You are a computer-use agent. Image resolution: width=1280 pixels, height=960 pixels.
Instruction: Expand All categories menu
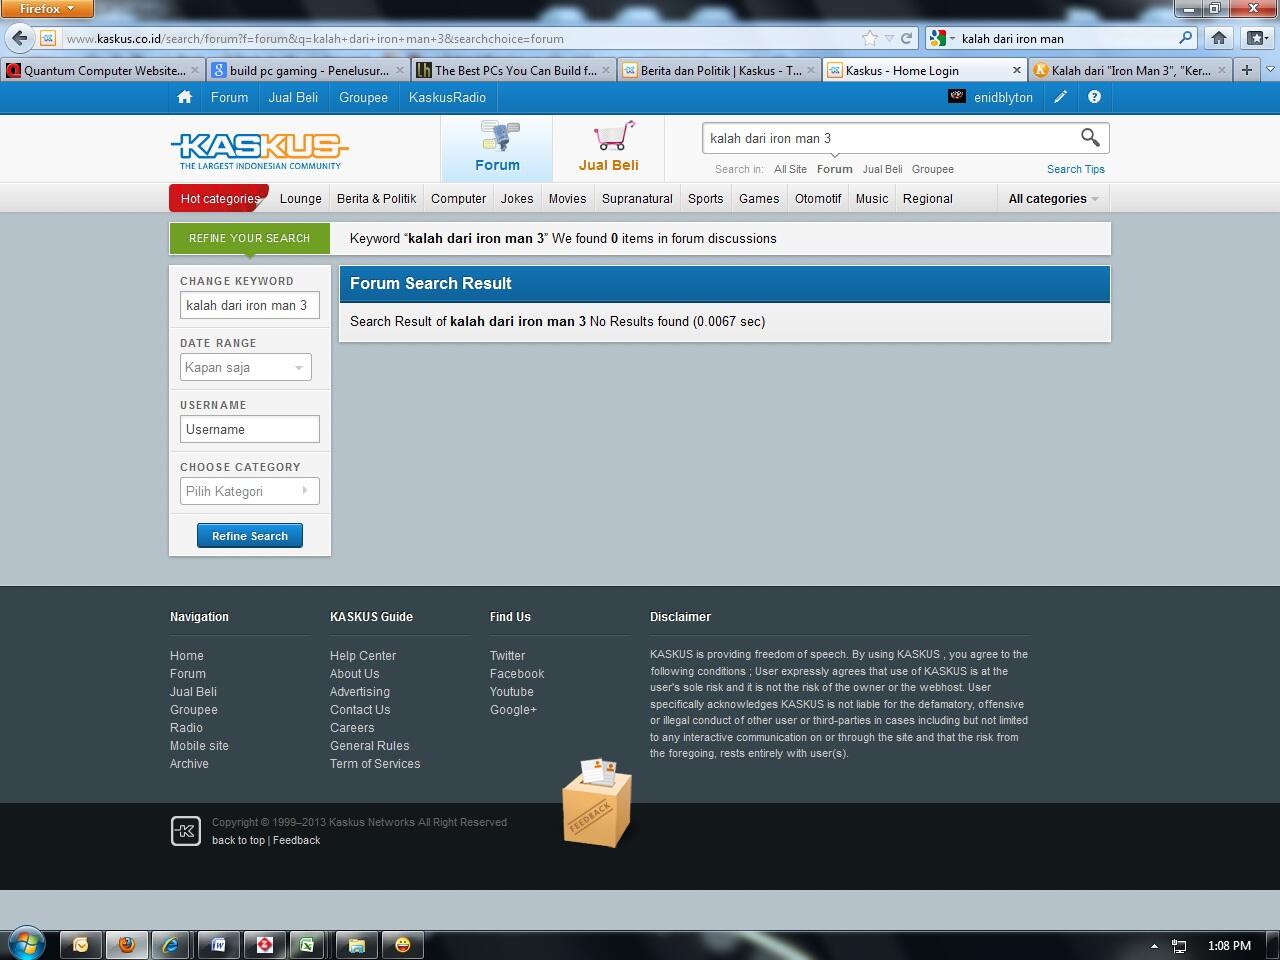[x=1053, y=198]
